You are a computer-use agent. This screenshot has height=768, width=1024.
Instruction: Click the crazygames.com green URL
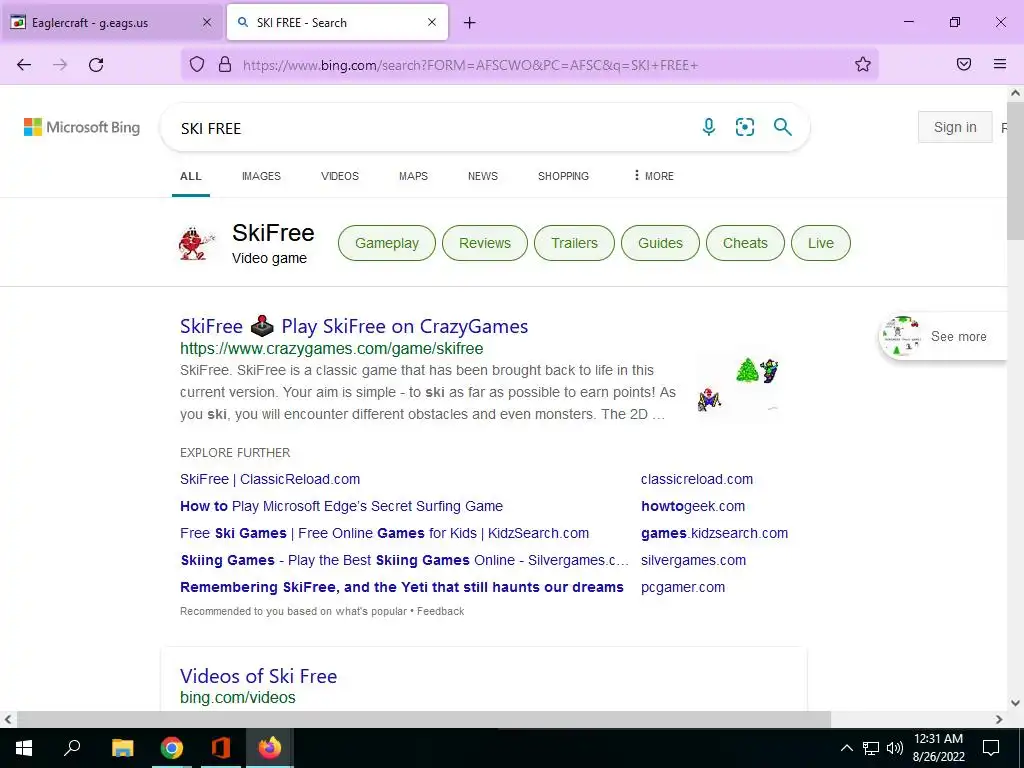point(332,349)
